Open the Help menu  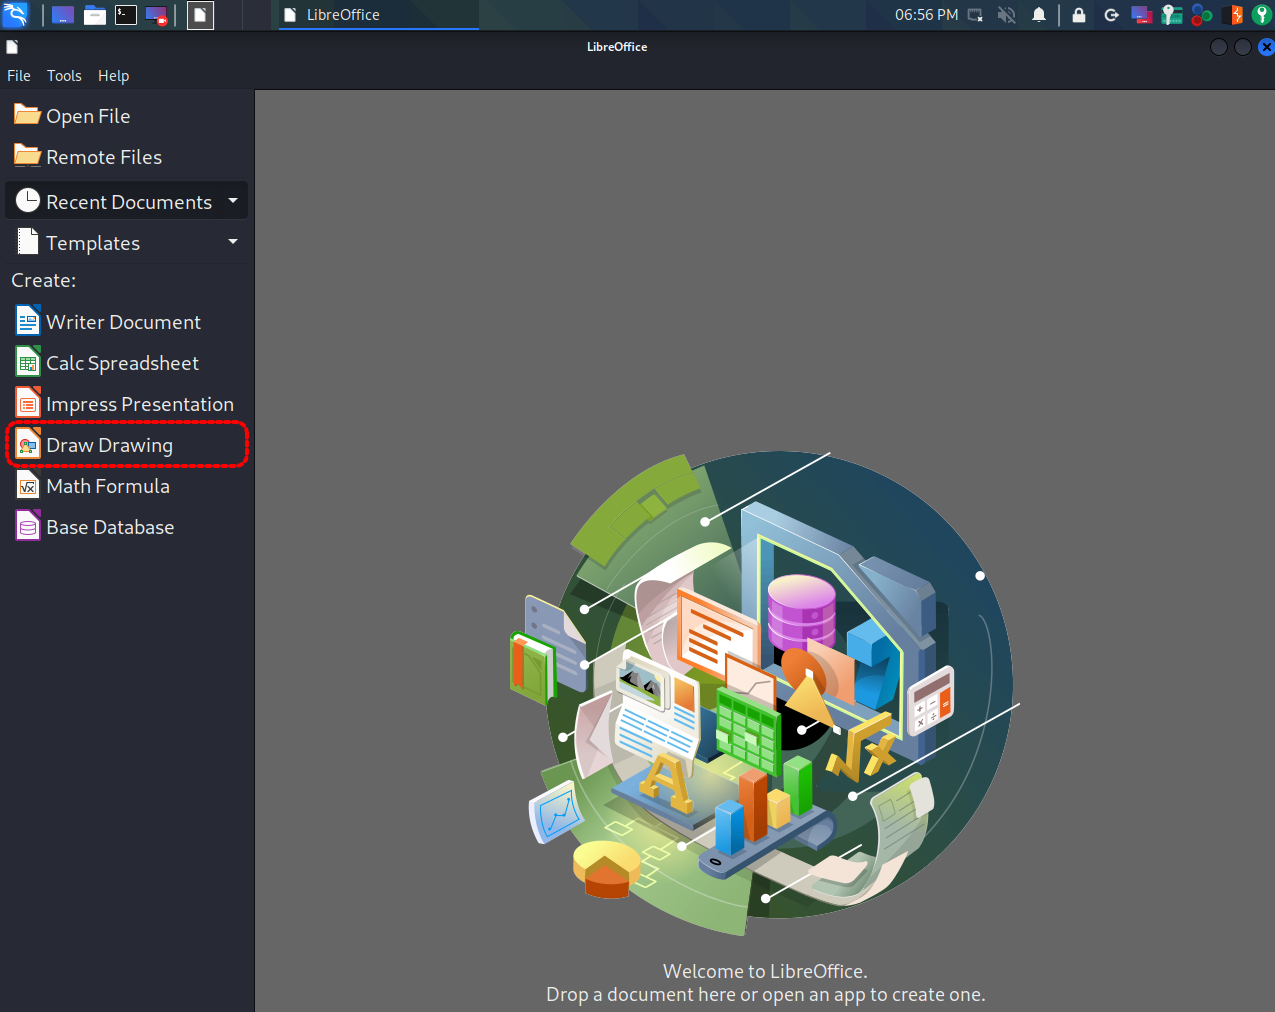[113, 76]
